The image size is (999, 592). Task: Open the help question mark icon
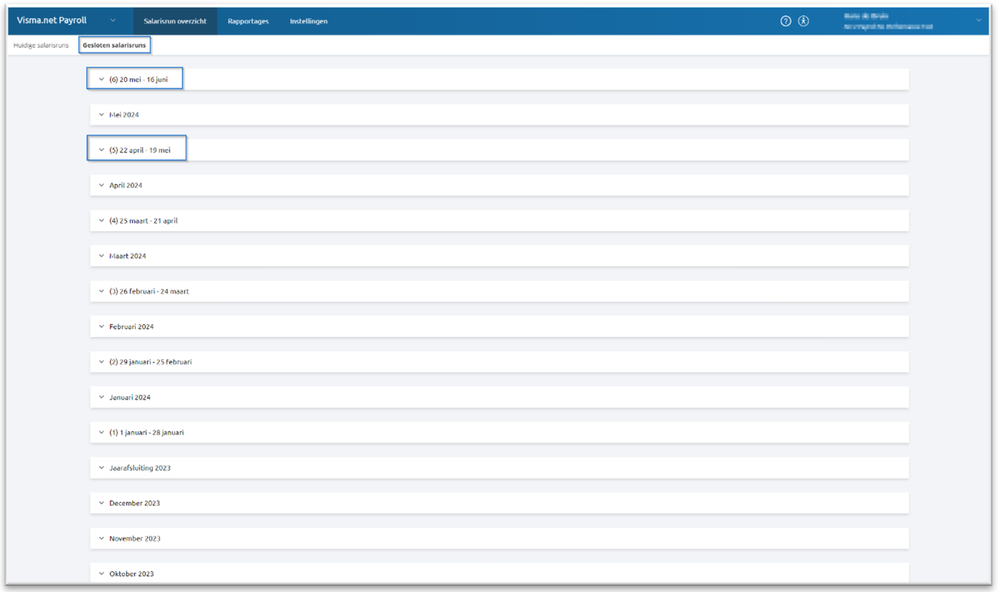[786, 21]
